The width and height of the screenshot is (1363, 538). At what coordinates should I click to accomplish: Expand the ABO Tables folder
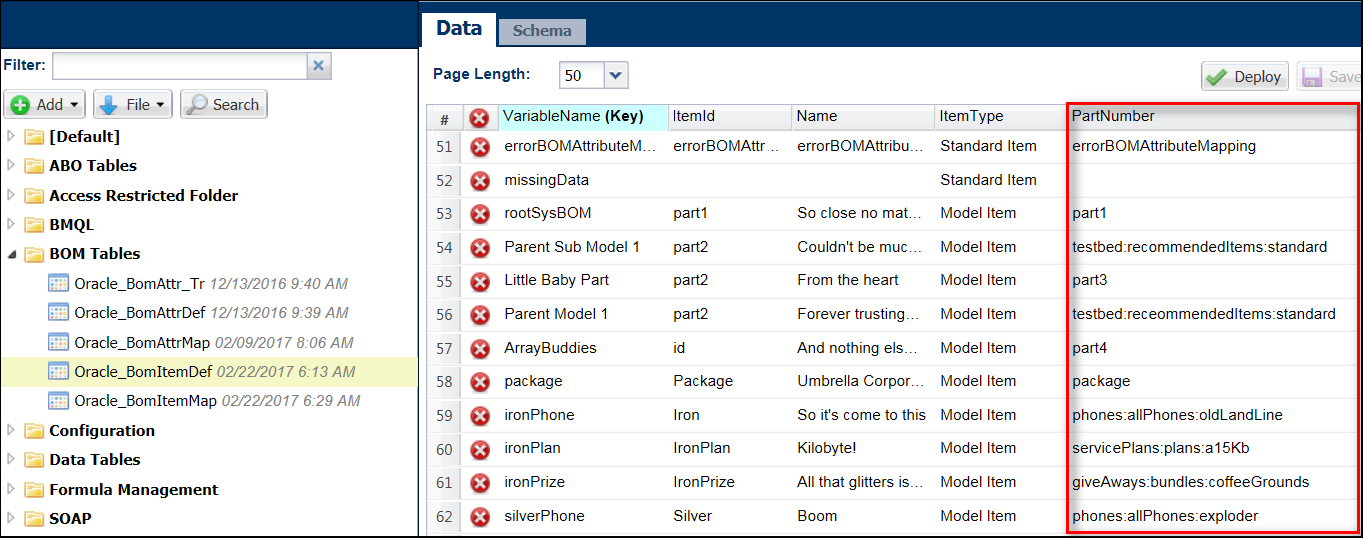pyautogui.click(x=12, y=166)
